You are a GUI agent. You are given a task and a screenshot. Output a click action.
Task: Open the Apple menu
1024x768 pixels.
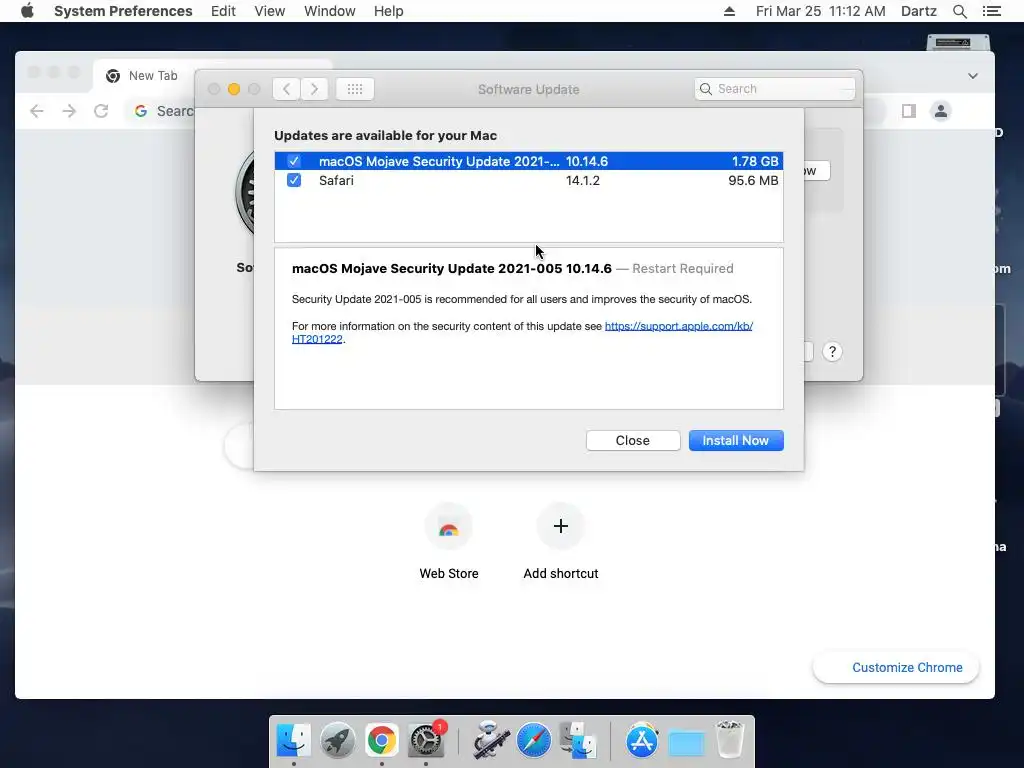27,11
